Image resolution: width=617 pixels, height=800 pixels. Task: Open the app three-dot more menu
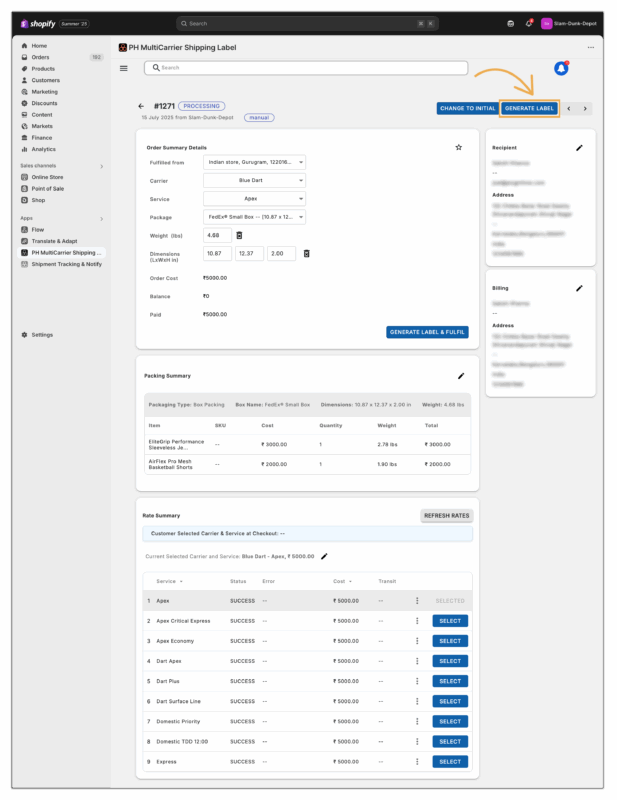pyautogui.click(x=590, y=47)
